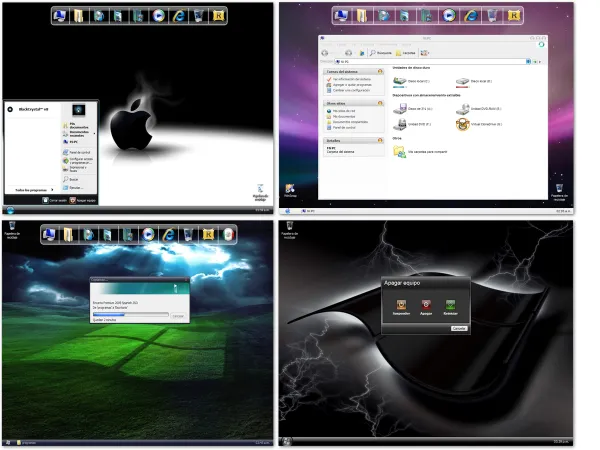Click the blue start orb, top-left desktop

coord(10,210)
